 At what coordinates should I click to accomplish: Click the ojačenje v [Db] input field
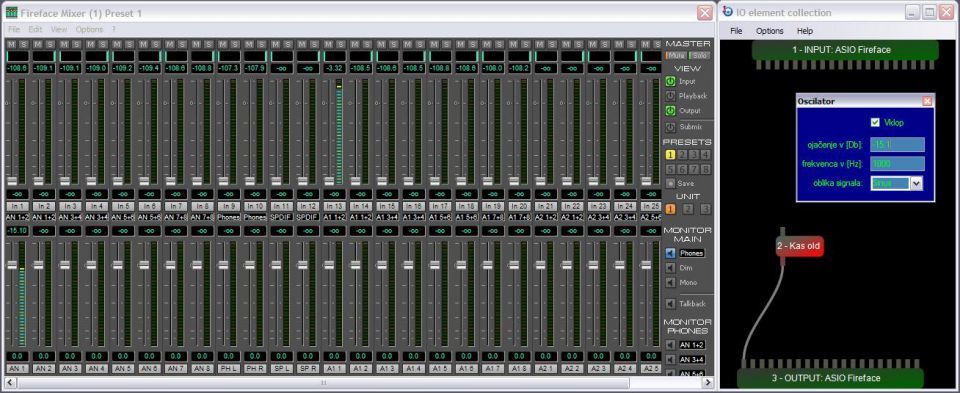(897, 144)
